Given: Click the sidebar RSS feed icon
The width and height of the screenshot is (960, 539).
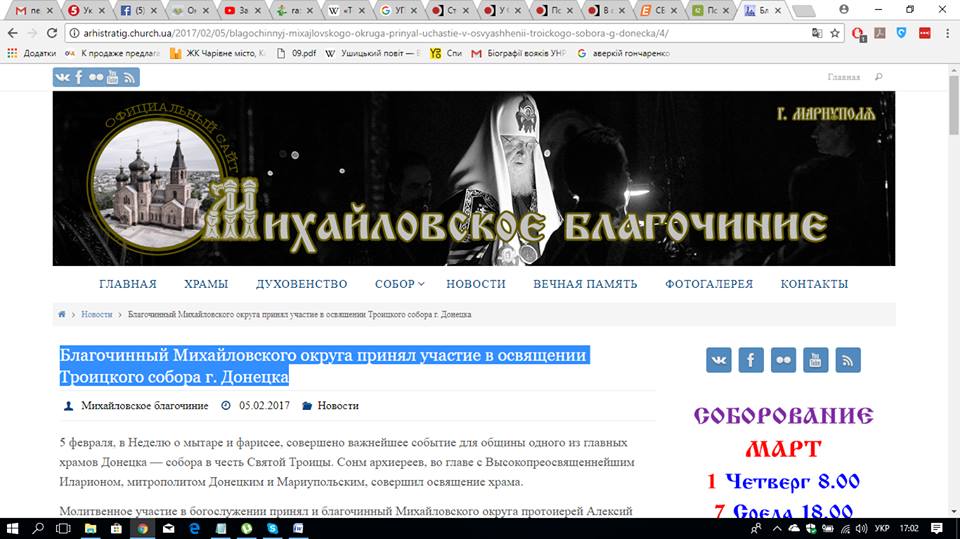Looking at the screenshot, I should click(848, 360).
